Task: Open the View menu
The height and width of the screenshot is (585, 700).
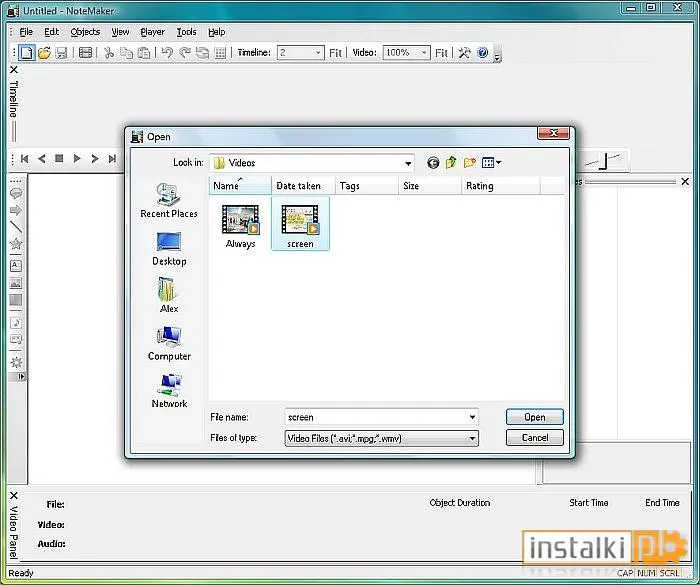Action: coord(120,32)
